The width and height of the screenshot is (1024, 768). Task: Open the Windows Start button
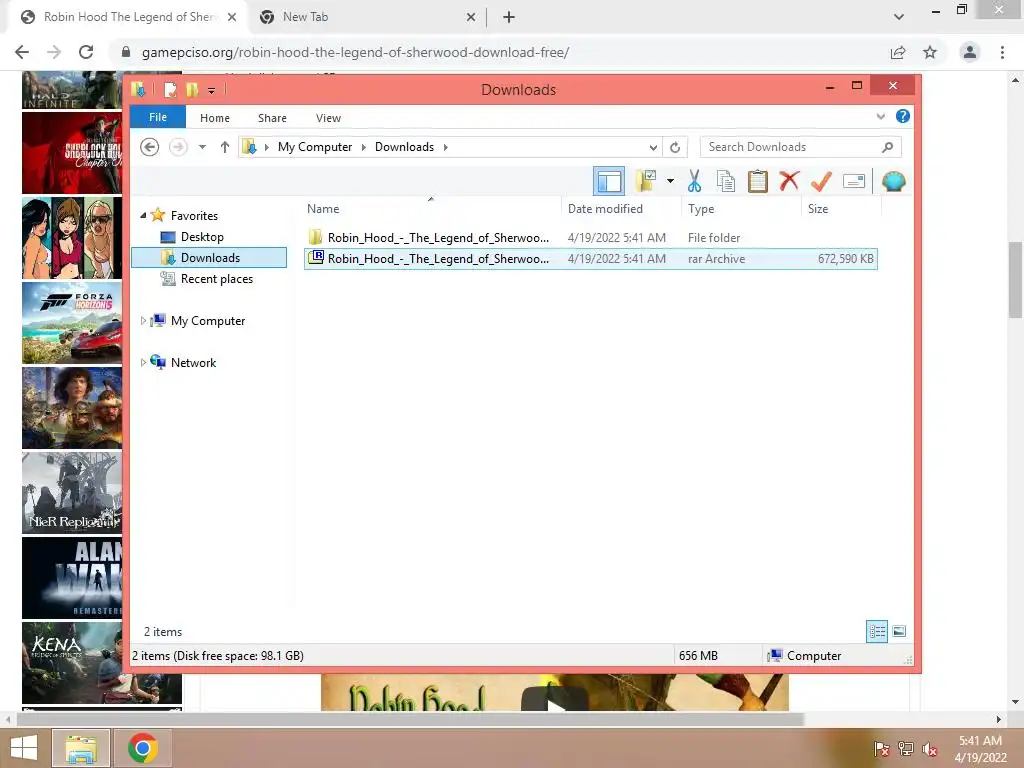24,748
